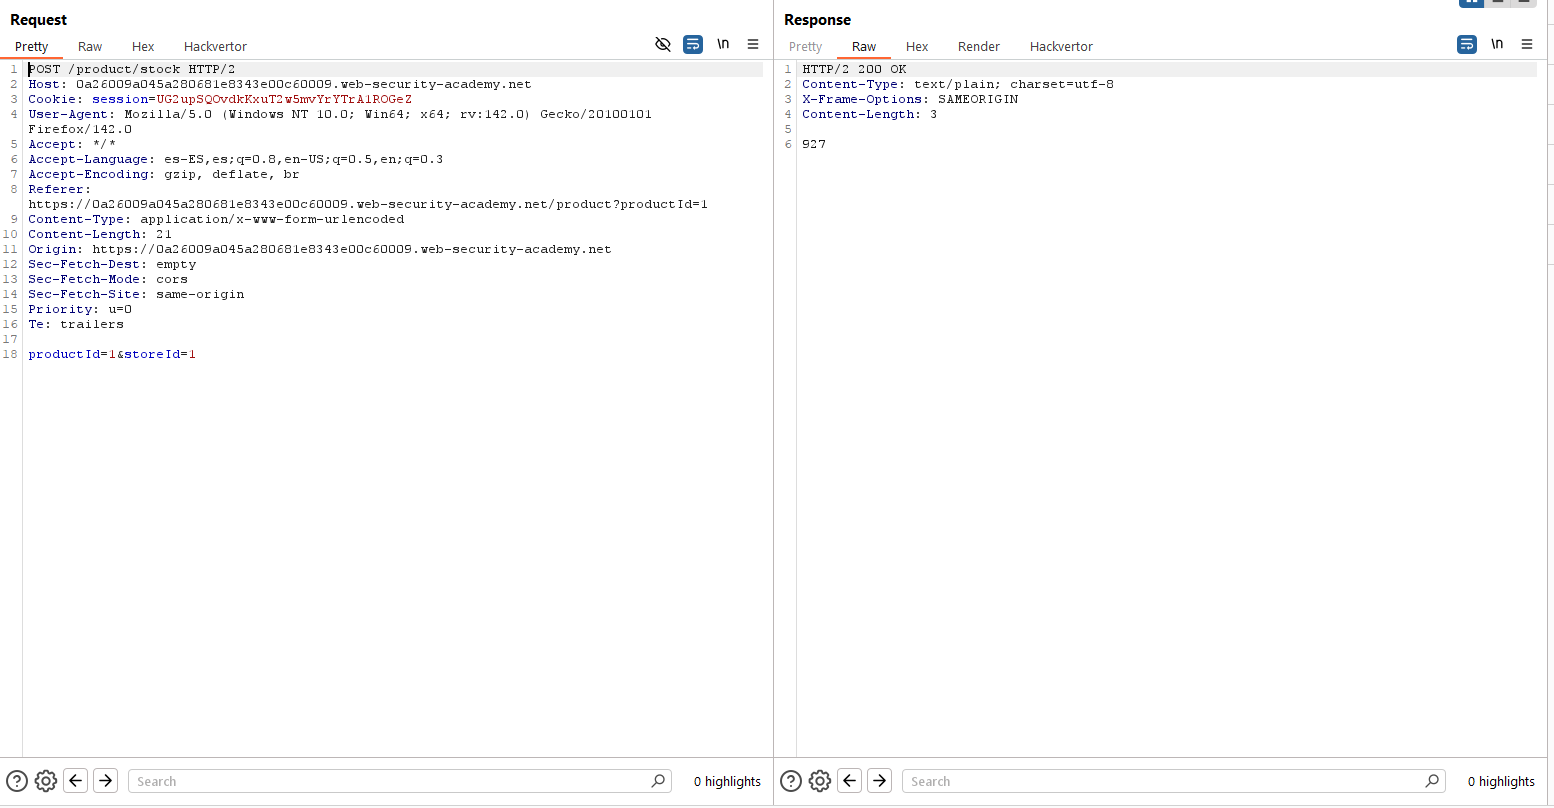Show non-printable \n characters in Request

(723, 44)
